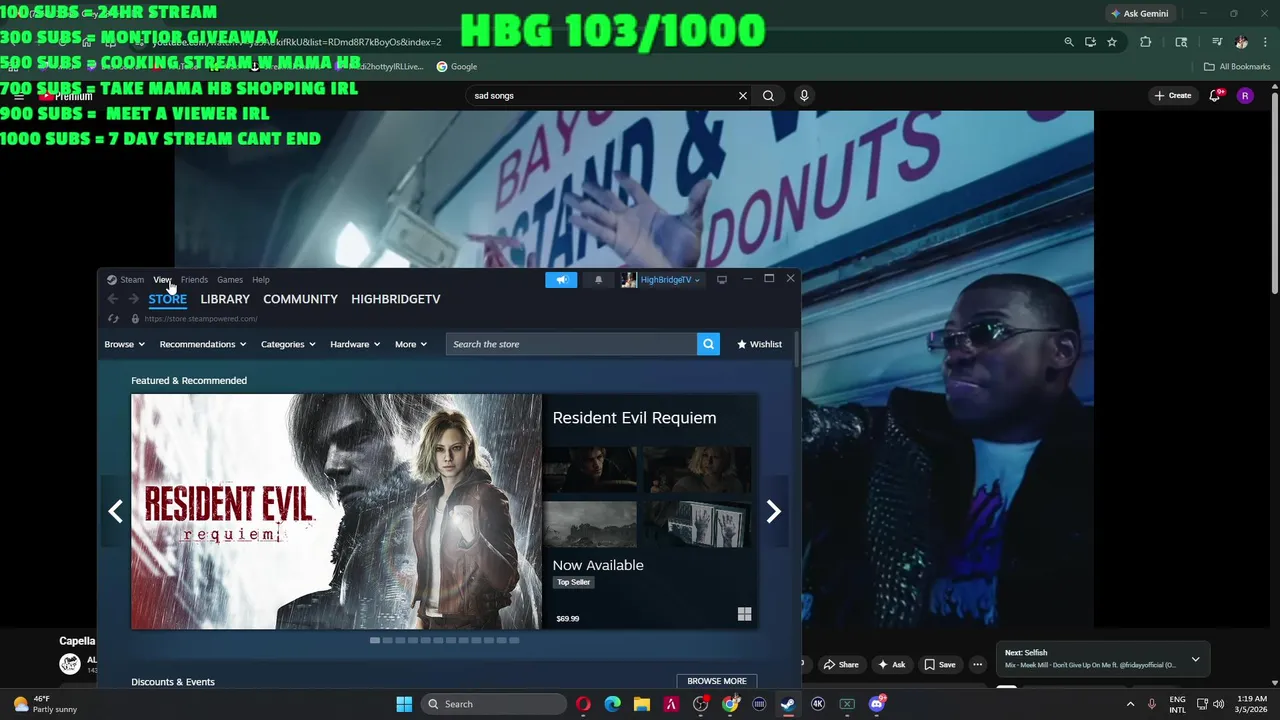Viewport: 1280px width, 720px height.
Task: Open Chrome zoom magnifier icon in address bar
Action: click(x=1069, y=42)
